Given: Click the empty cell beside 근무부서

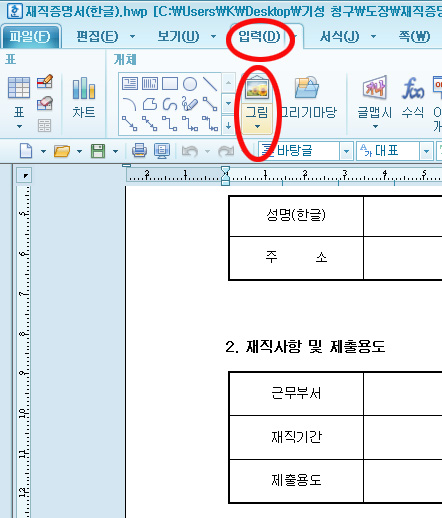Looking at the screenshot, I should (x=403, y=393).
